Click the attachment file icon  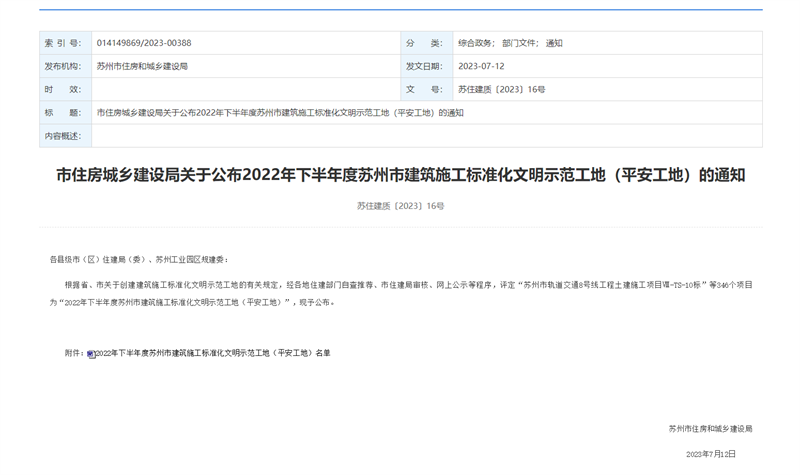click(91, 354)
